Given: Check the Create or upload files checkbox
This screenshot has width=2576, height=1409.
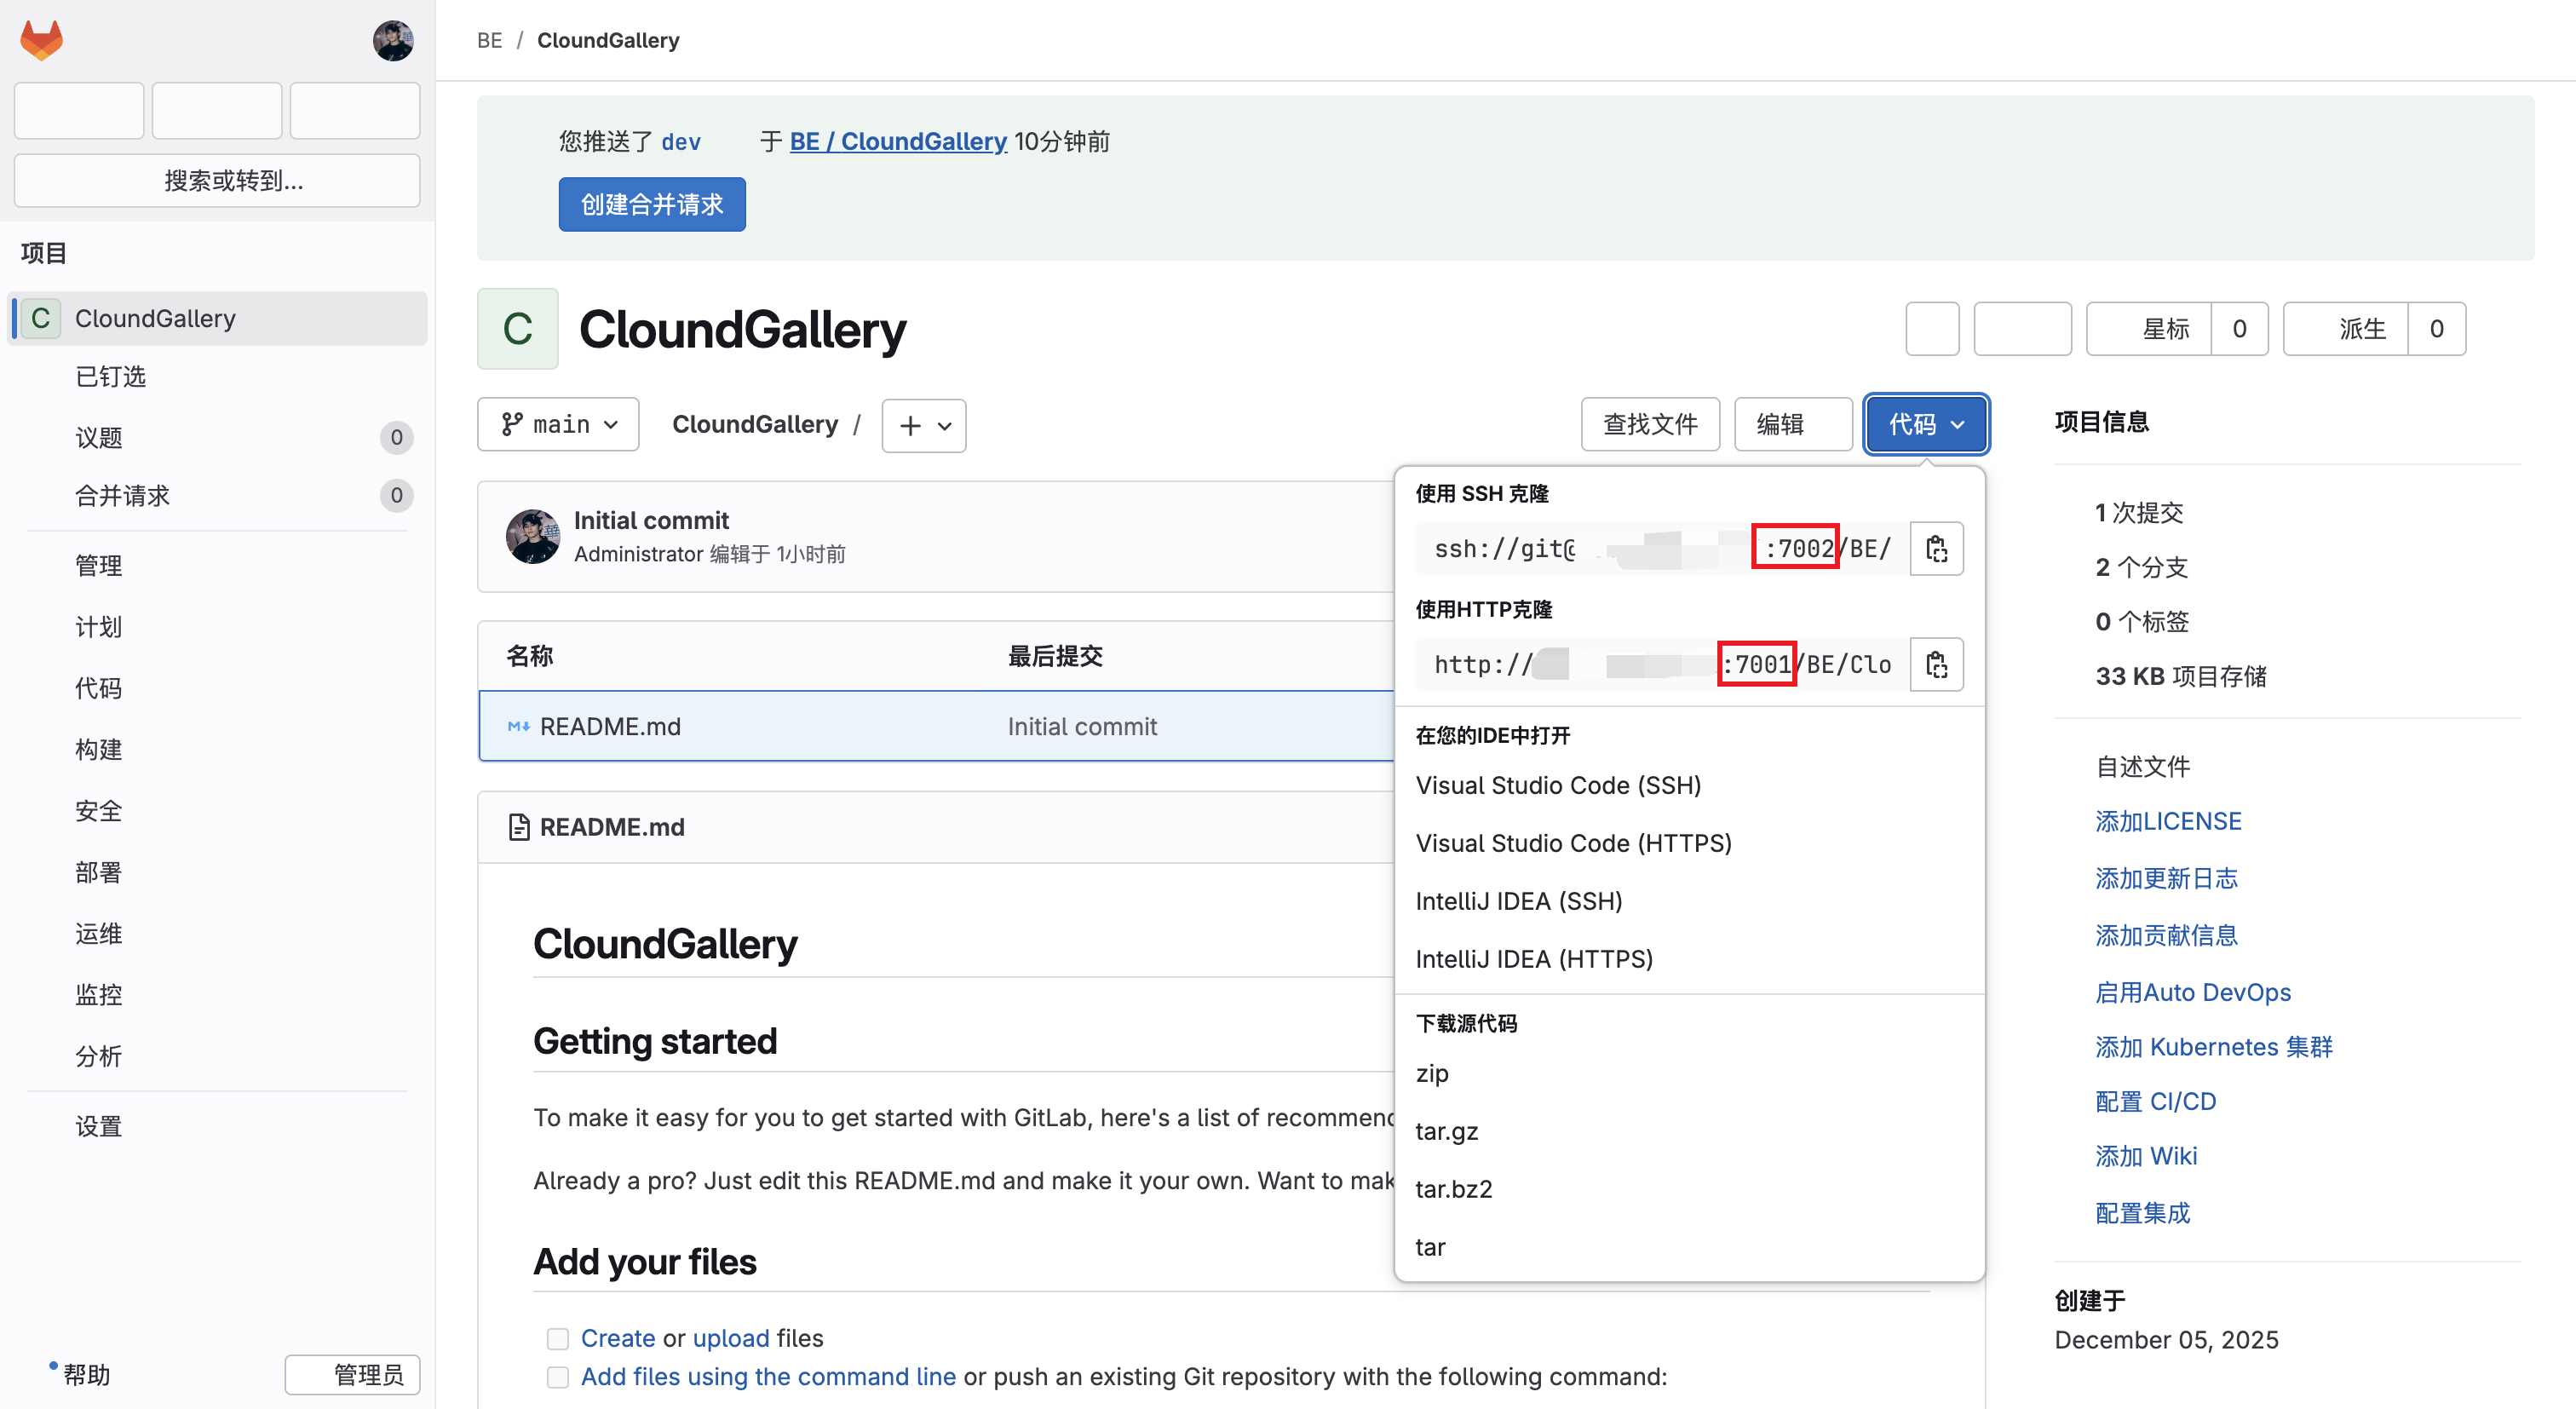Looking at the screenshot, I should coord(557,1338).
